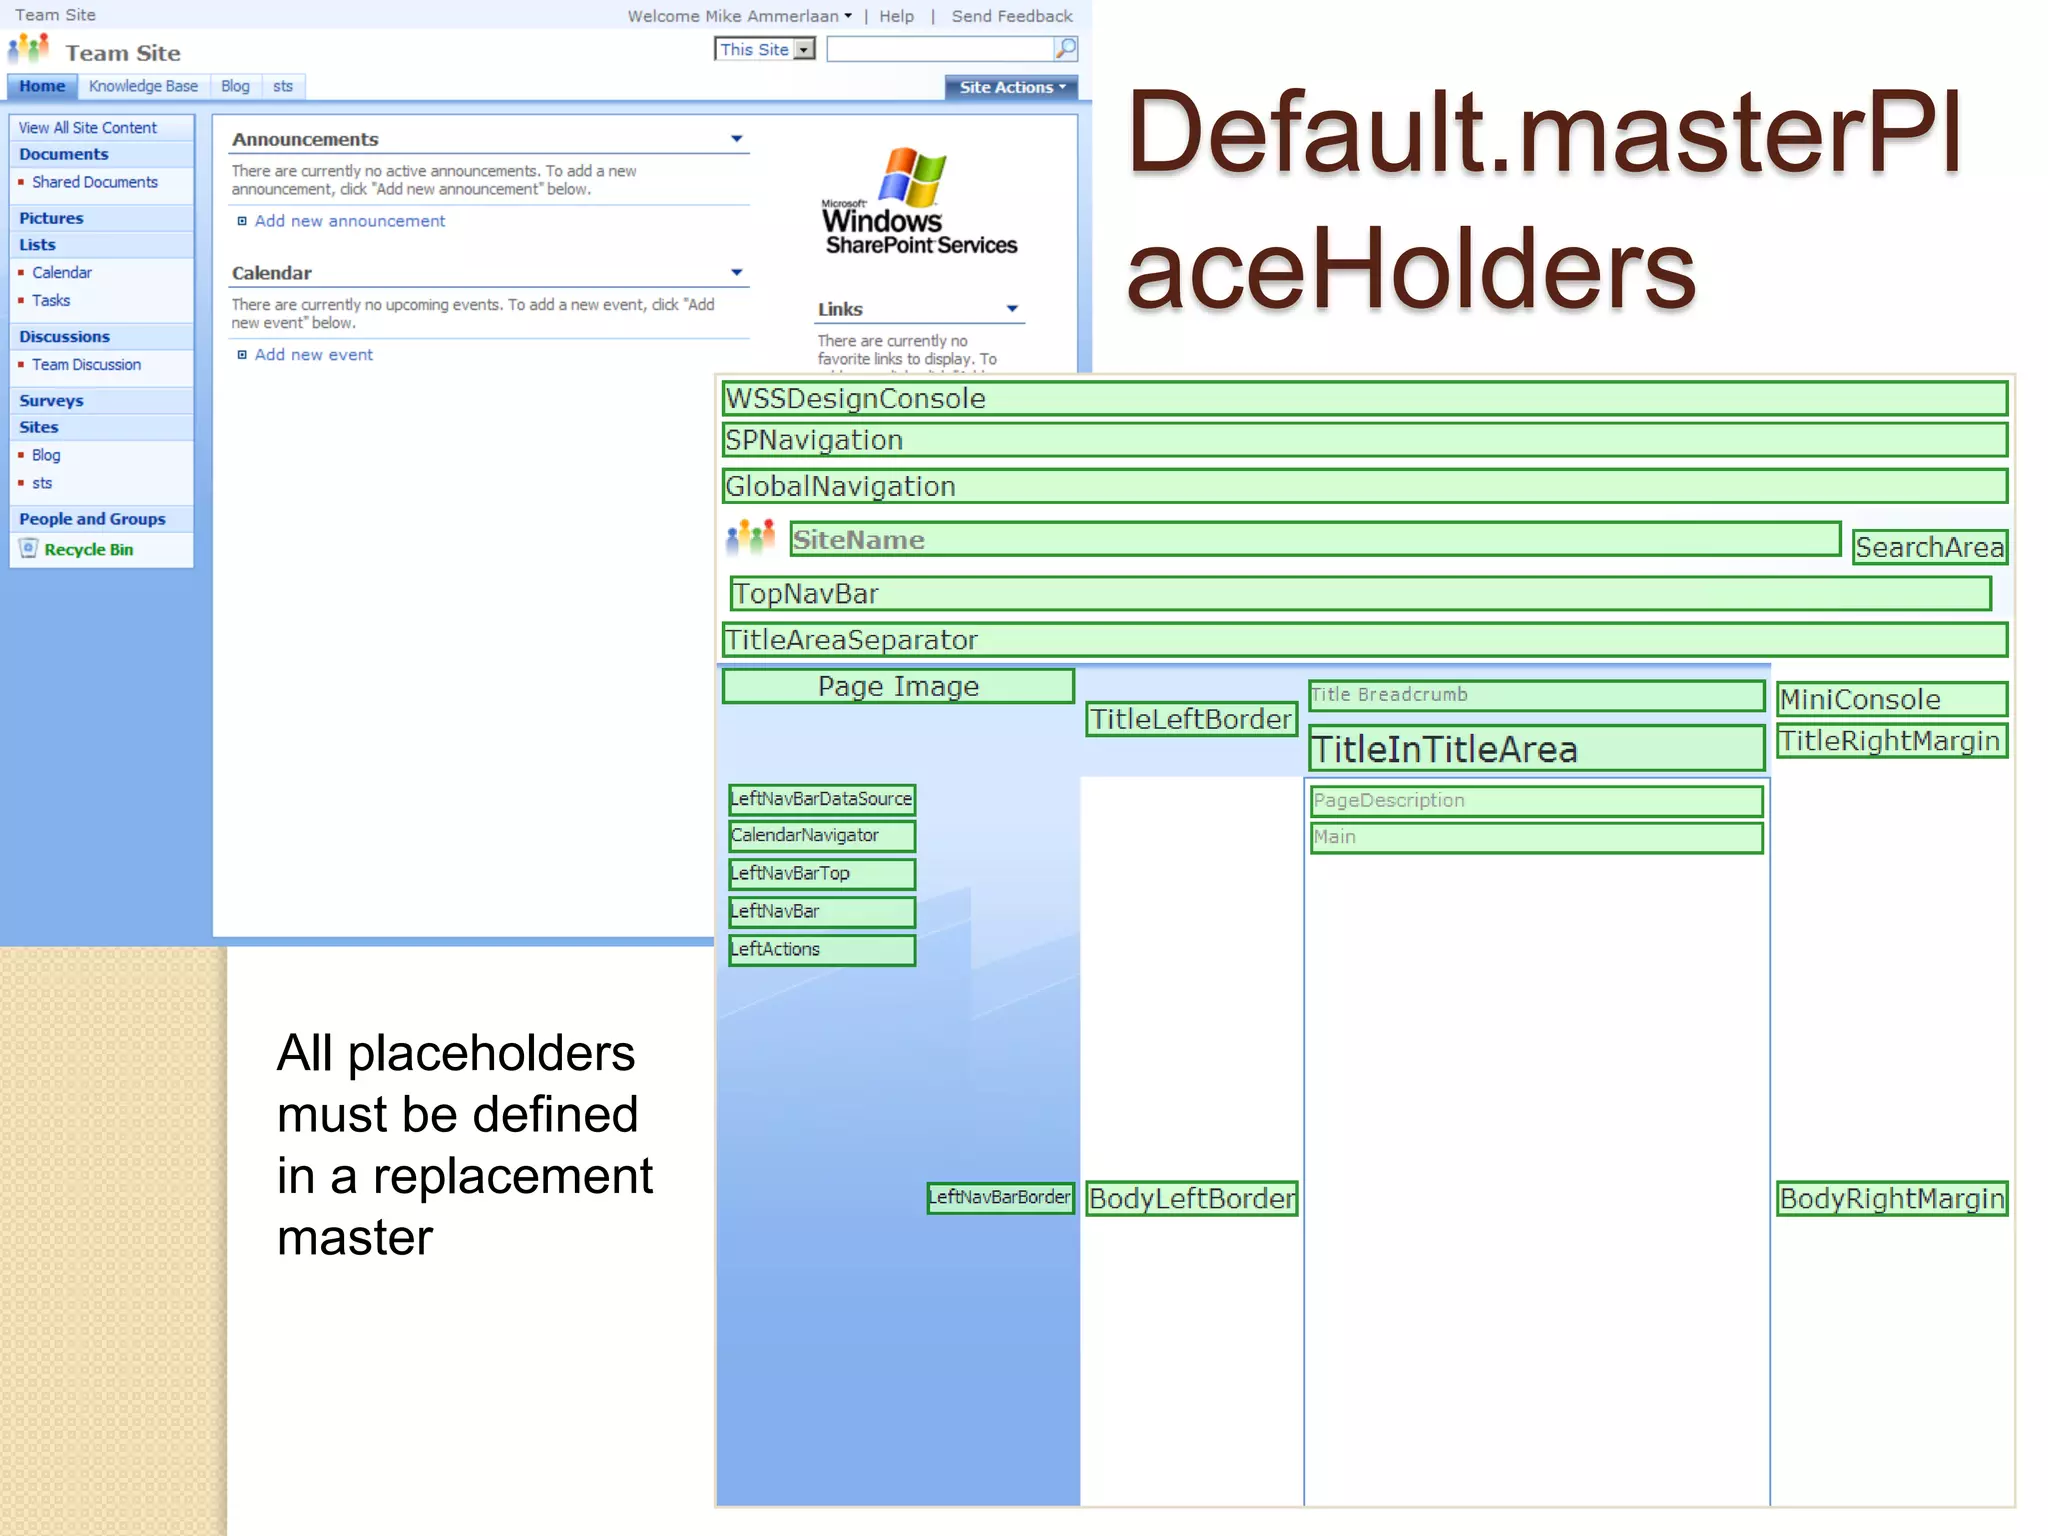
Task: Click inside the search text box
Action: click(939, 49)
